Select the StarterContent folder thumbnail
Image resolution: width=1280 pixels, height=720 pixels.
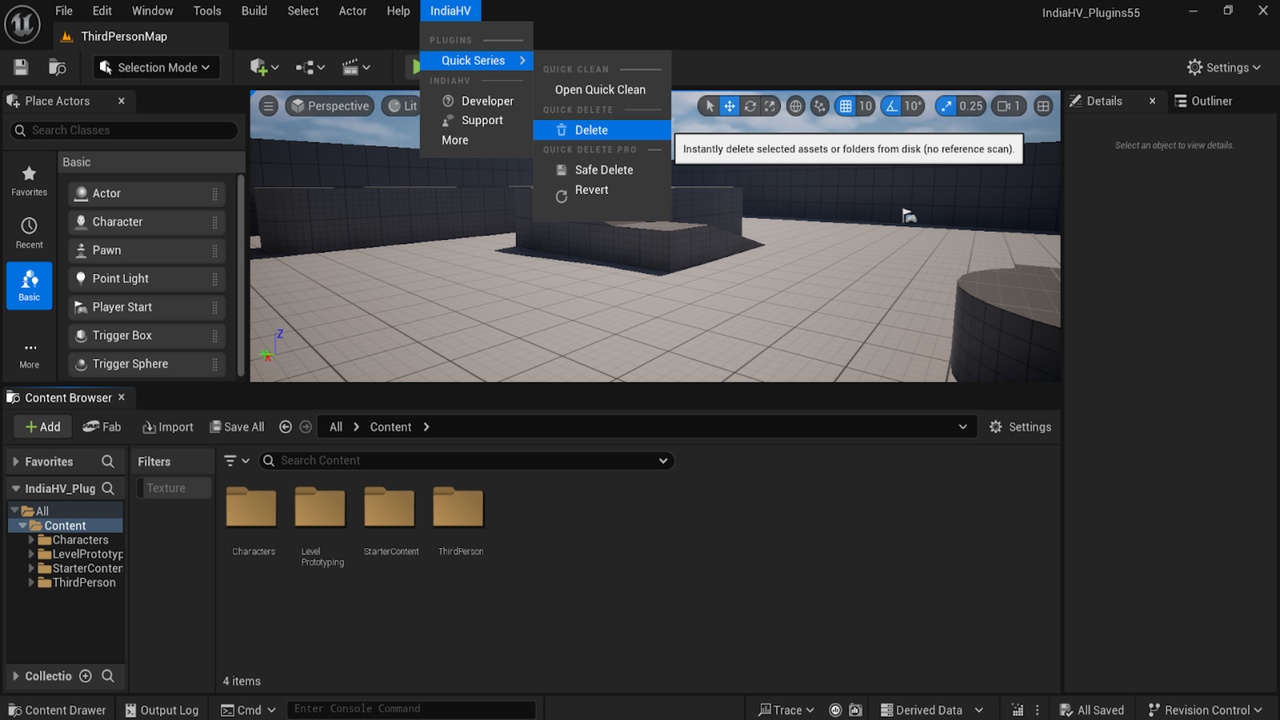pos(390,507)
